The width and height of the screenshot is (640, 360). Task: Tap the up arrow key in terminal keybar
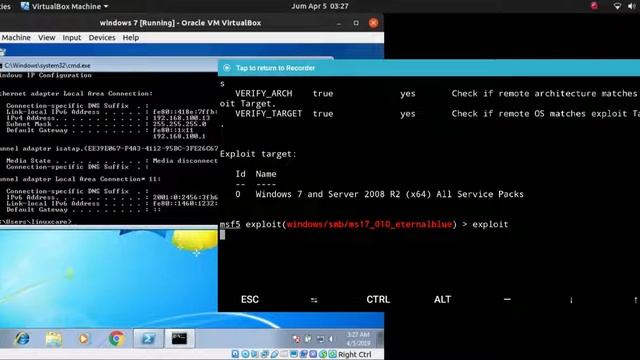(x=636, y=300)
